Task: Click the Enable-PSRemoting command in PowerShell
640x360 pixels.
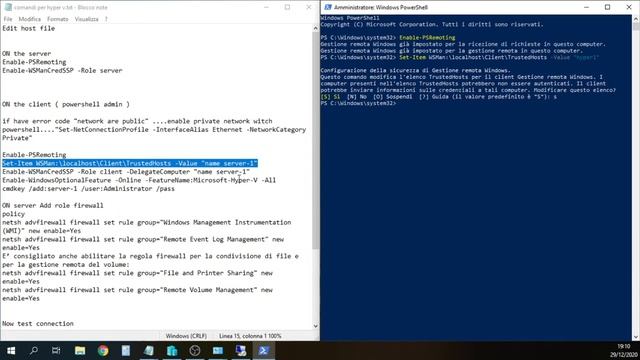Action: 427,38
